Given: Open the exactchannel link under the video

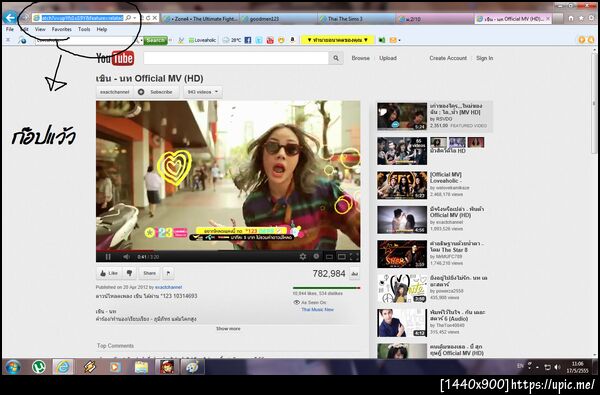Looking at the screenshot, I should 168,287.
